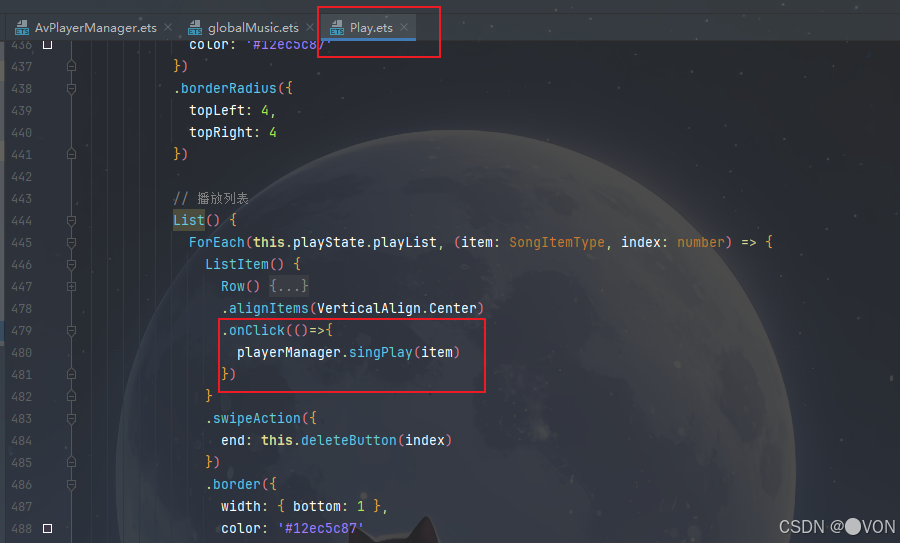Click the '.onClick' method call
The image size is (900, 543).
pos(253,330)
